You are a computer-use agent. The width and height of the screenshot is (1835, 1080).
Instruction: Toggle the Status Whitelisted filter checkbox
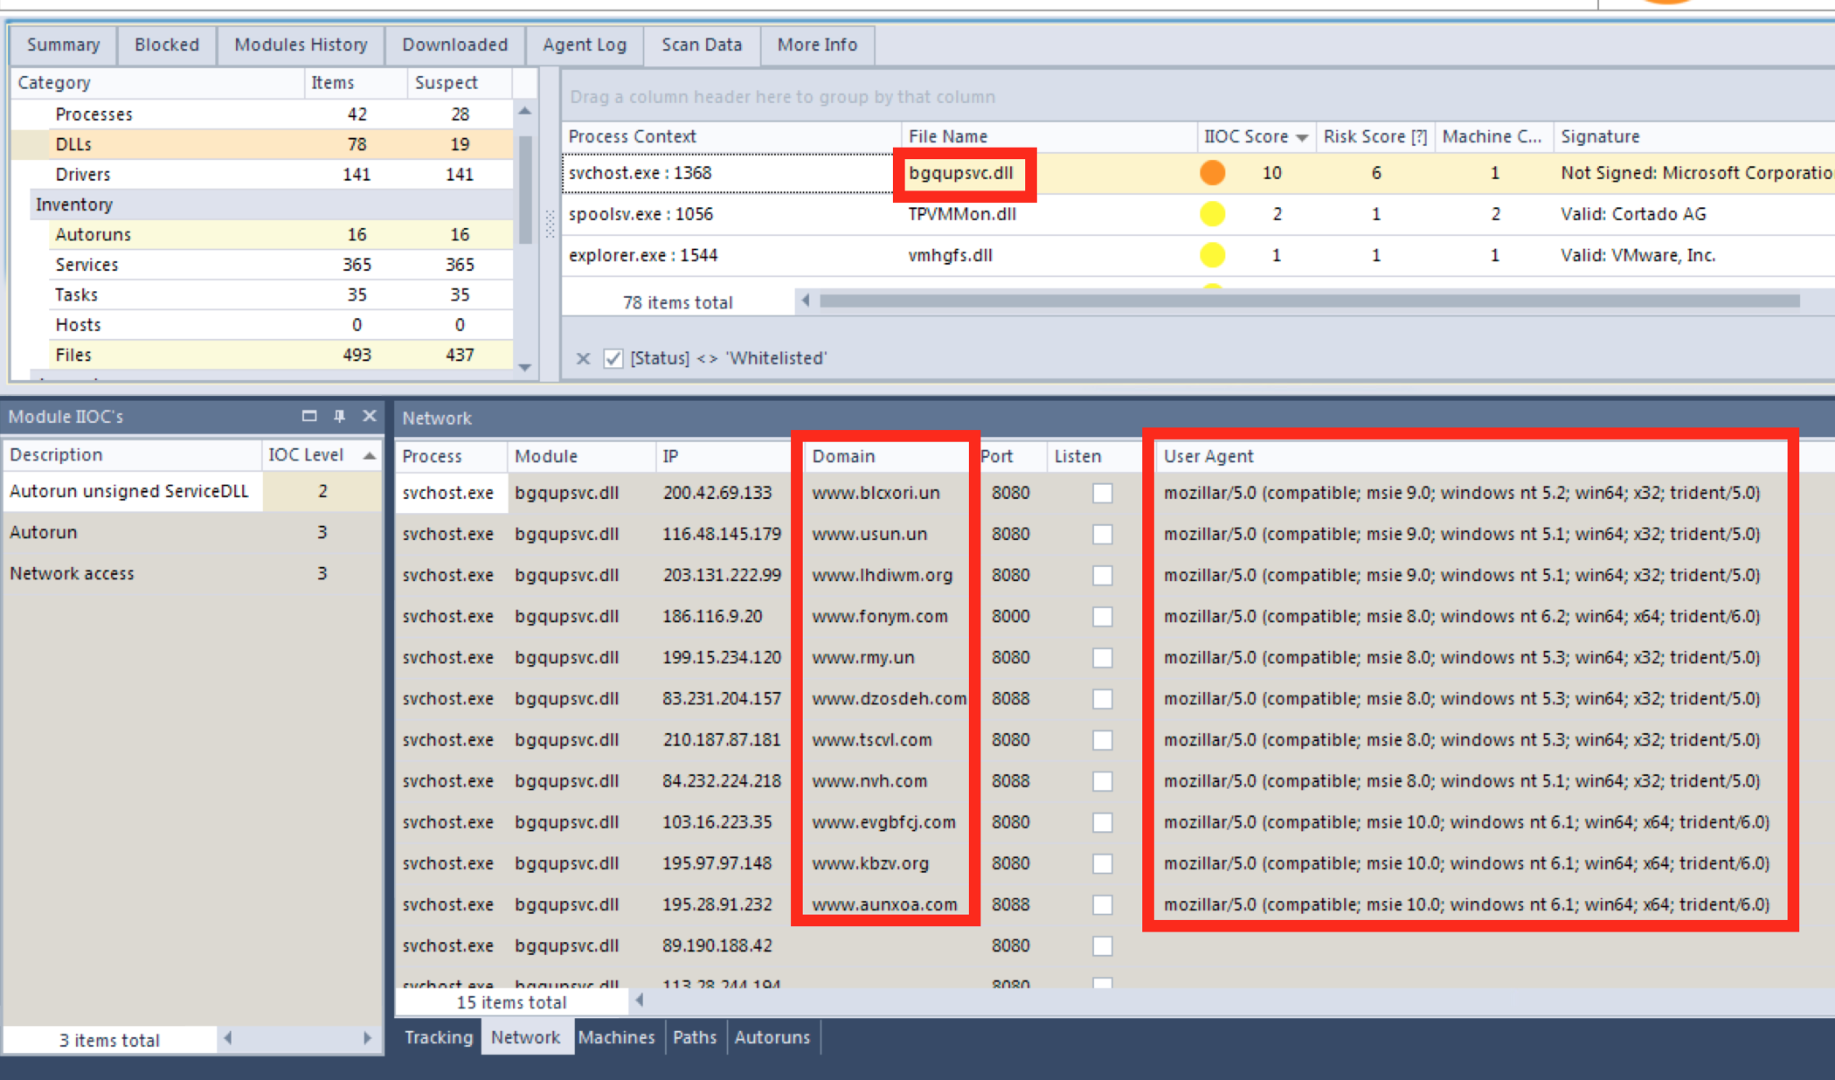click(x=613, y=358)
